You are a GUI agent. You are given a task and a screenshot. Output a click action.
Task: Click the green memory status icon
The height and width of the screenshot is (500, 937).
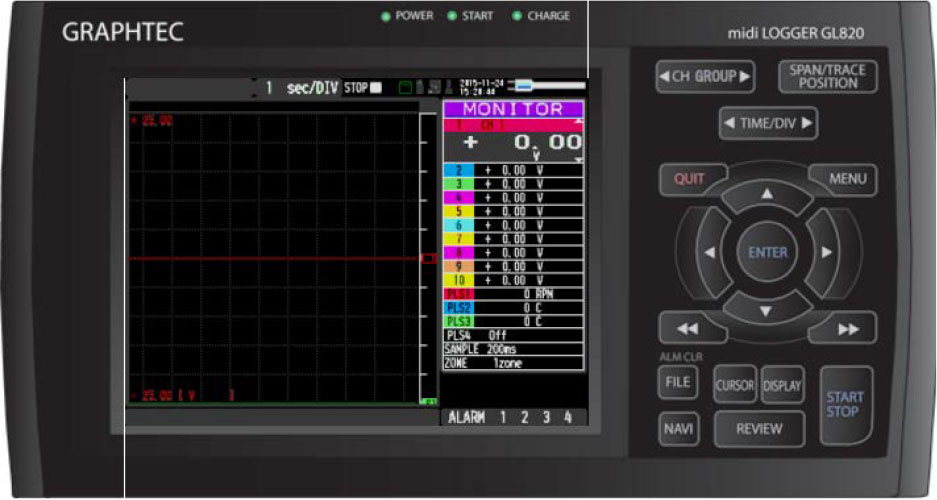[405, 88]
